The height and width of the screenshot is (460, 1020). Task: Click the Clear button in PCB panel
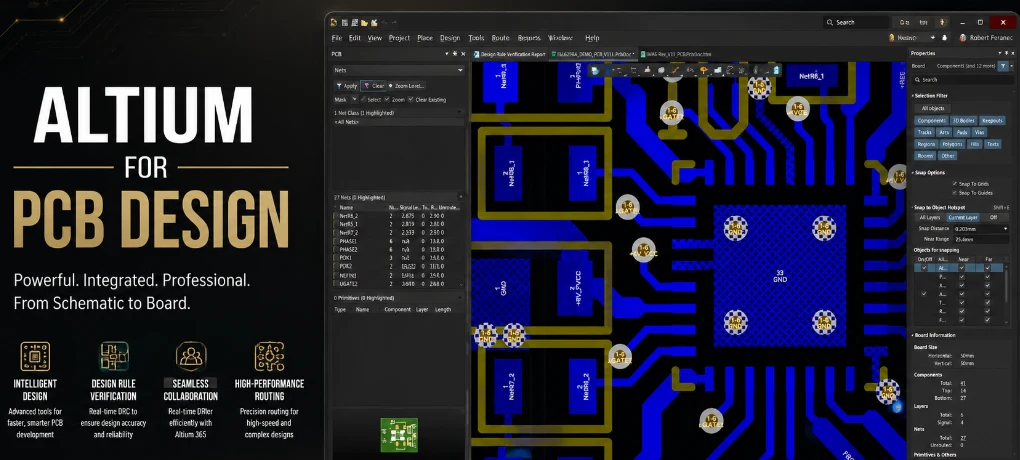[x=374, y=86]
